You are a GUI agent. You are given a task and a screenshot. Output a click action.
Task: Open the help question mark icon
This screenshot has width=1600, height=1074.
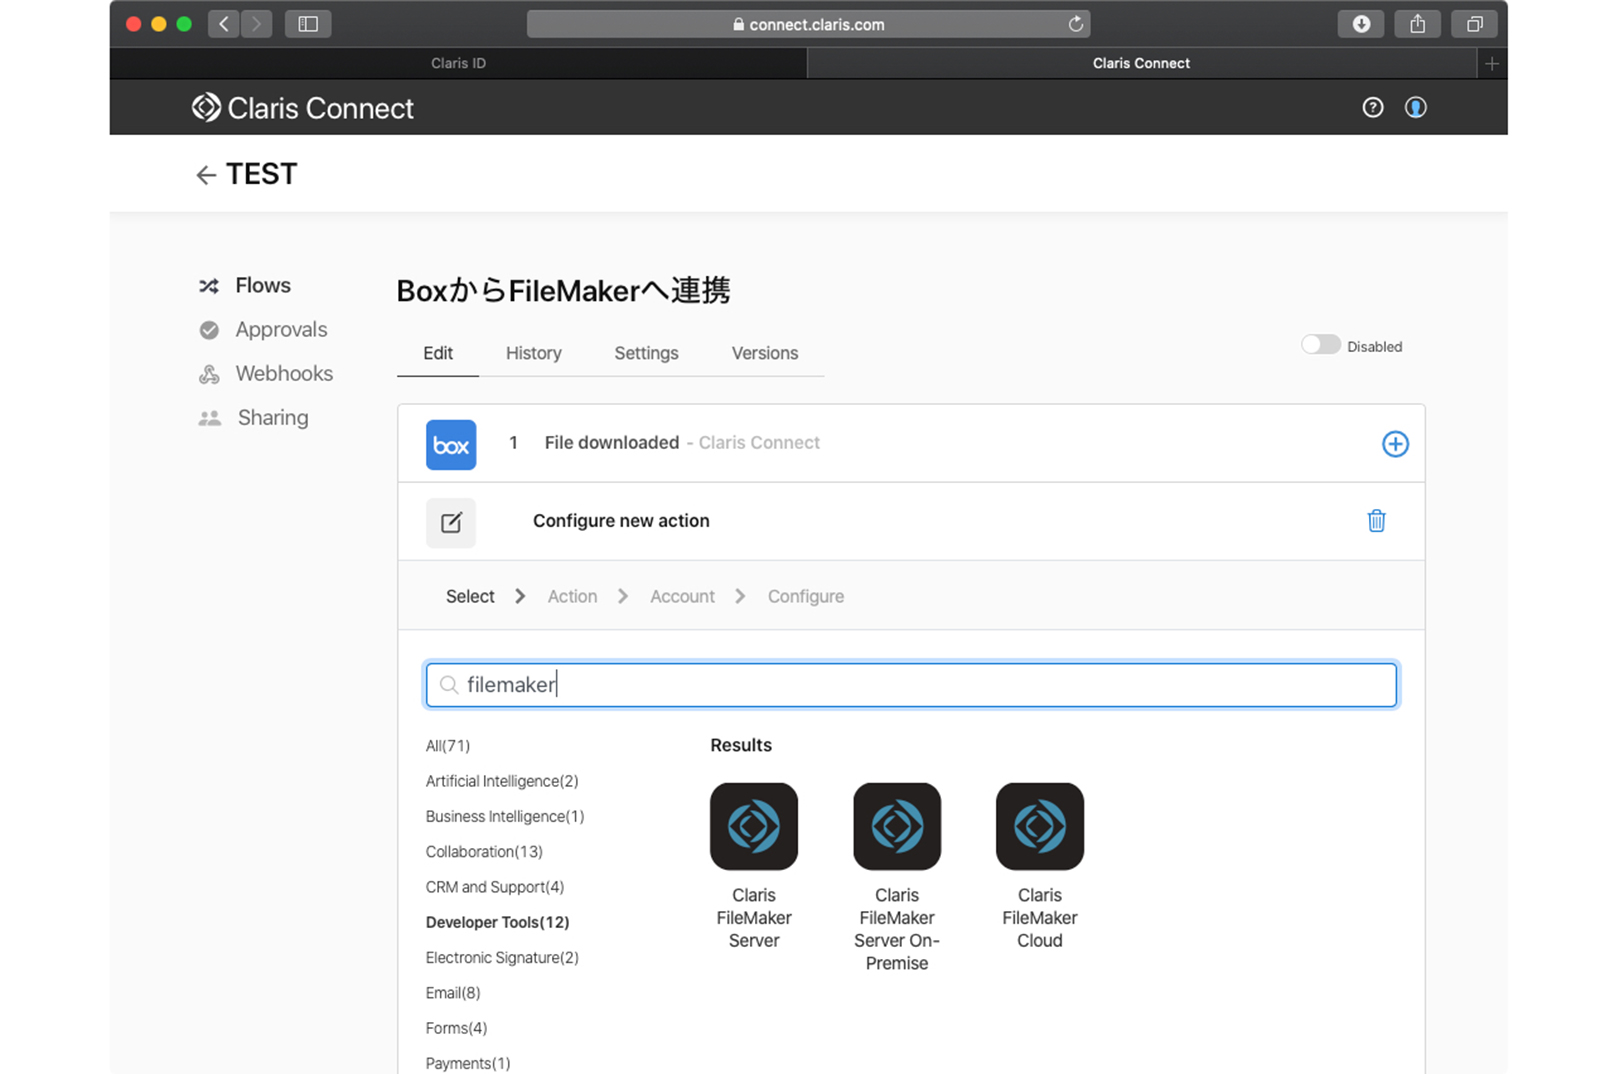pyautogui.click(x=1372, y=108)
